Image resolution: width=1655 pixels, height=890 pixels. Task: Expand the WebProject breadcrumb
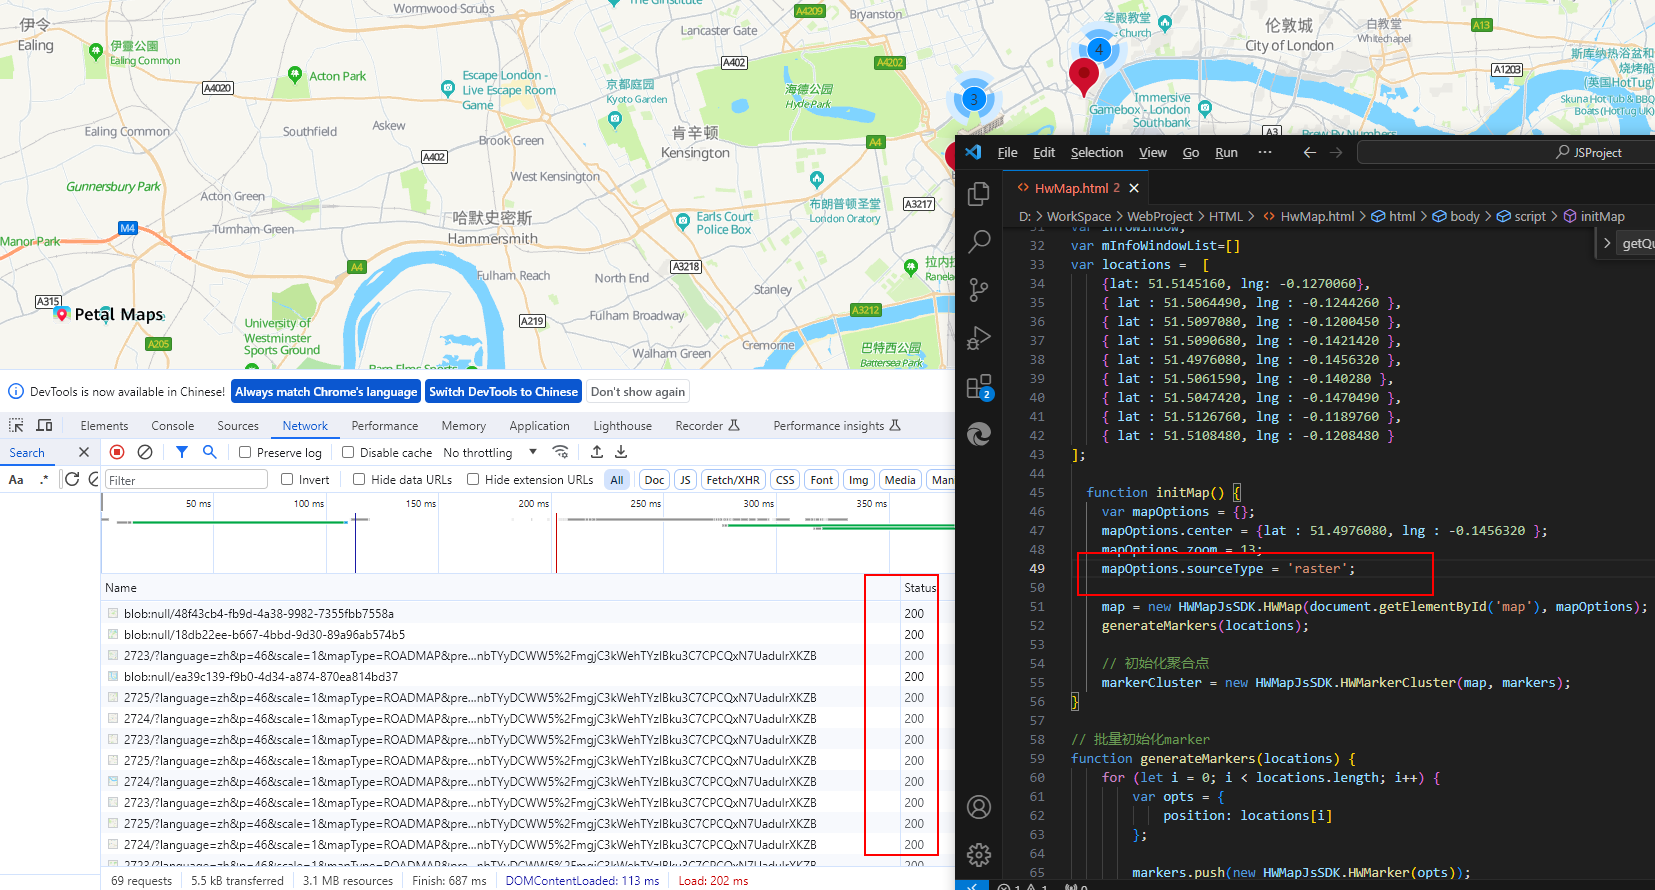coord(1160,216)
